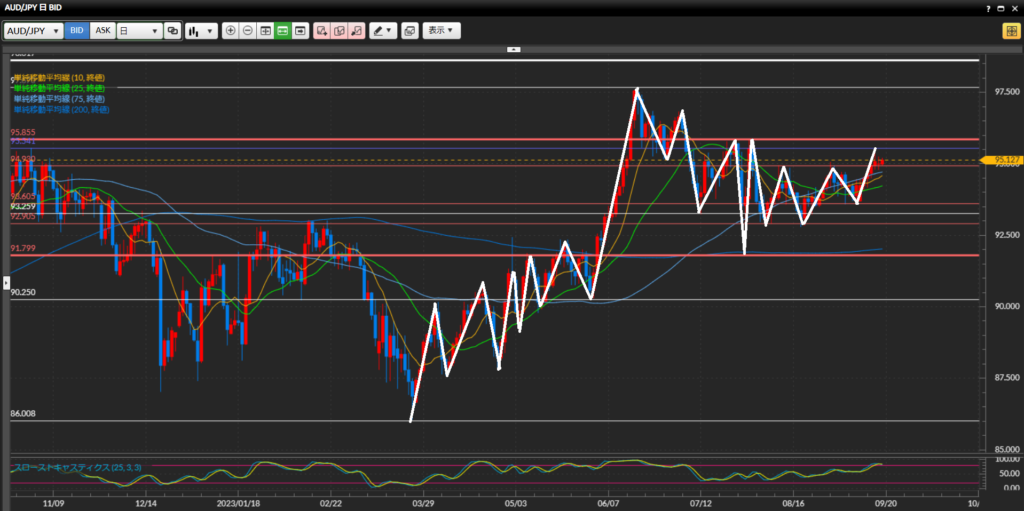Click the chart link icon beside timeframe
Screen dimensions: 1024x511
173,31
